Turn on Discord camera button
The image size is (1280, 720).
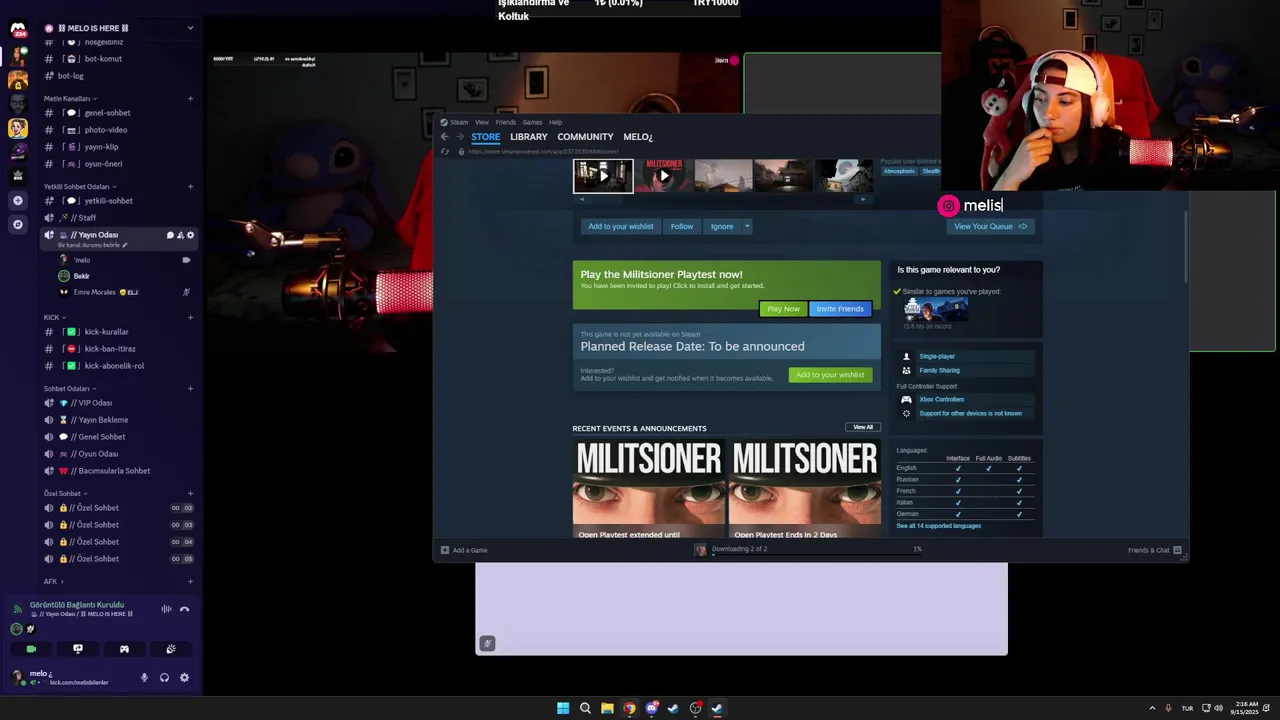[31, 649]
